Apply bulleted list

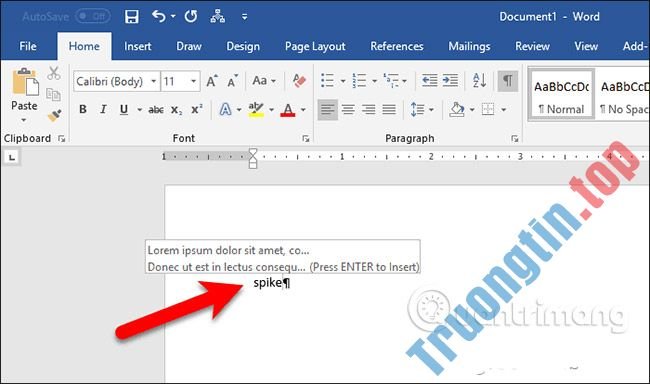click(x=327, y=80)
